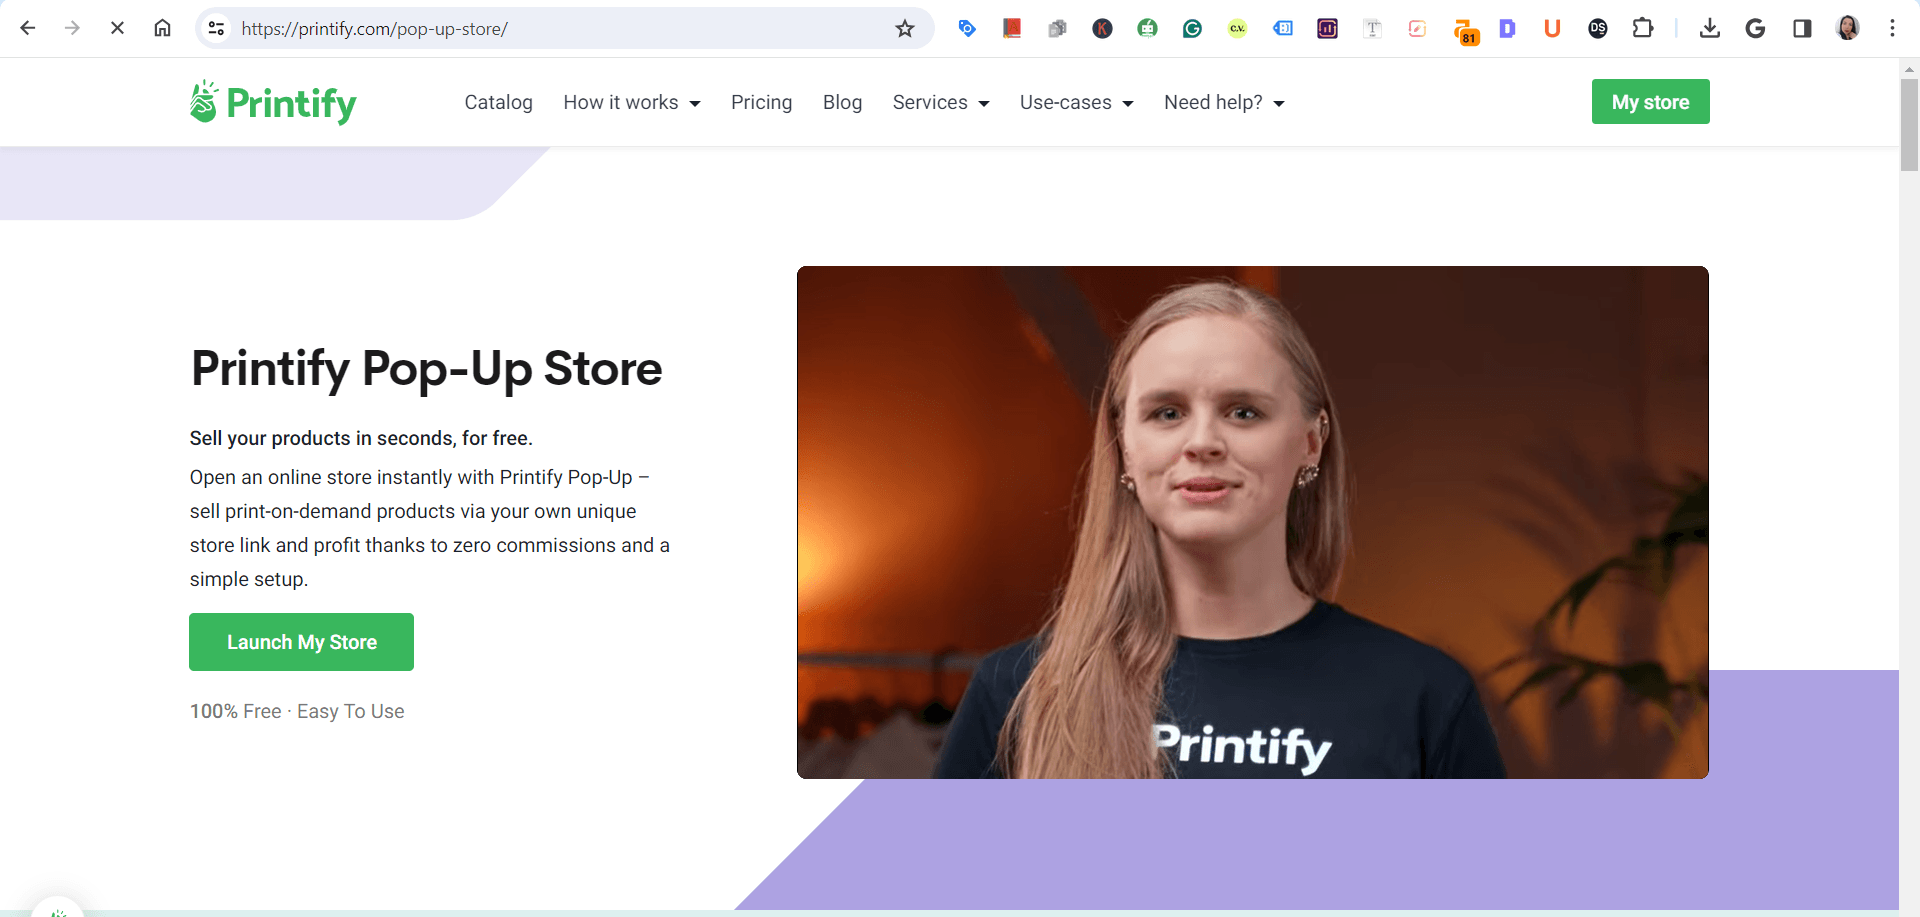Click the orange U extension icon
The width and height of the screenshot is (1920, 917).
1552,28
